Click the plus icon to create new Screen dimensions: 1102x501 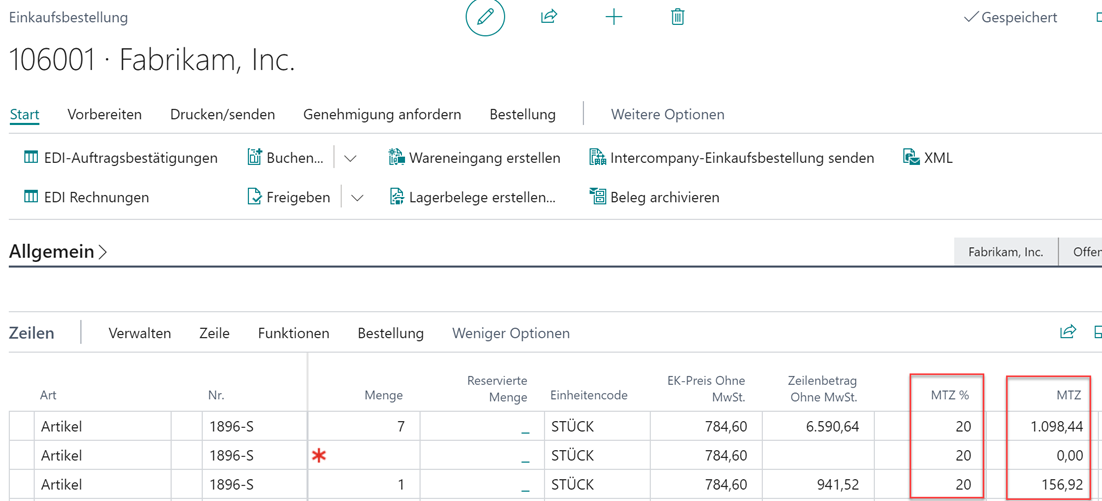(x=614, y=17)
